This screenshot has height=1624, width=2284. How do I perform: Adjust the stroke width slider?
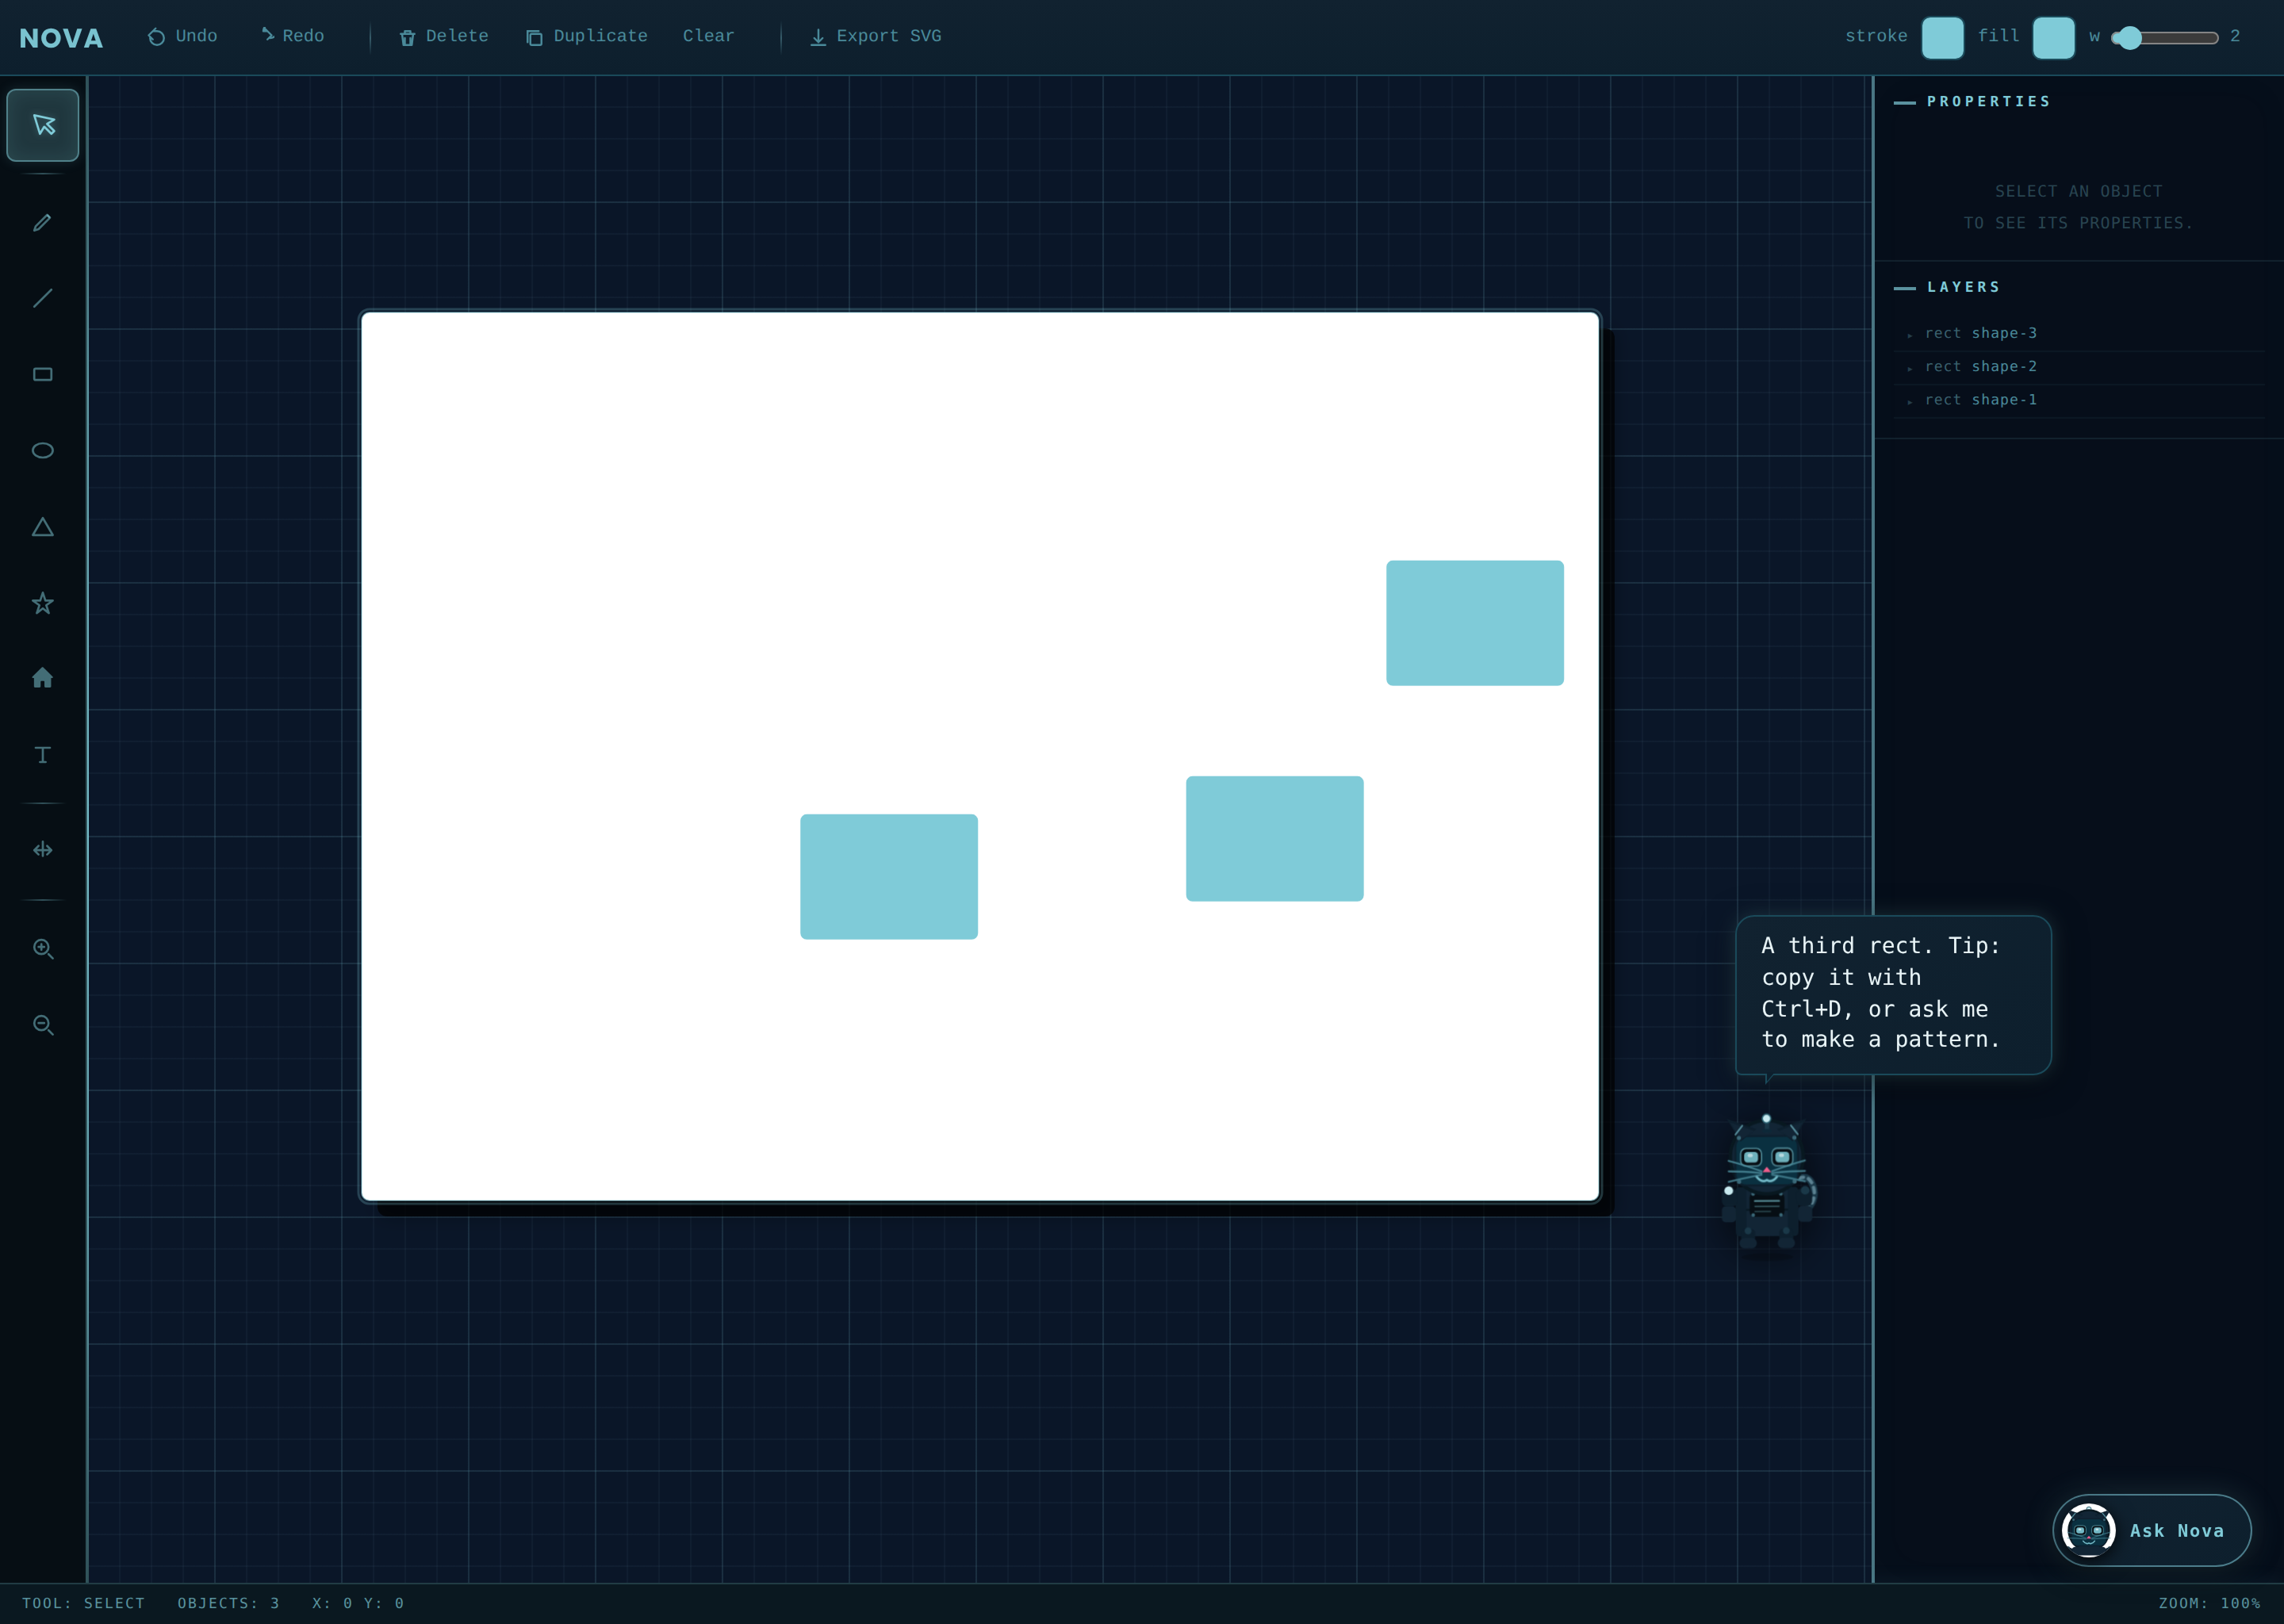pyautogui.click(x=2165, y=37)
